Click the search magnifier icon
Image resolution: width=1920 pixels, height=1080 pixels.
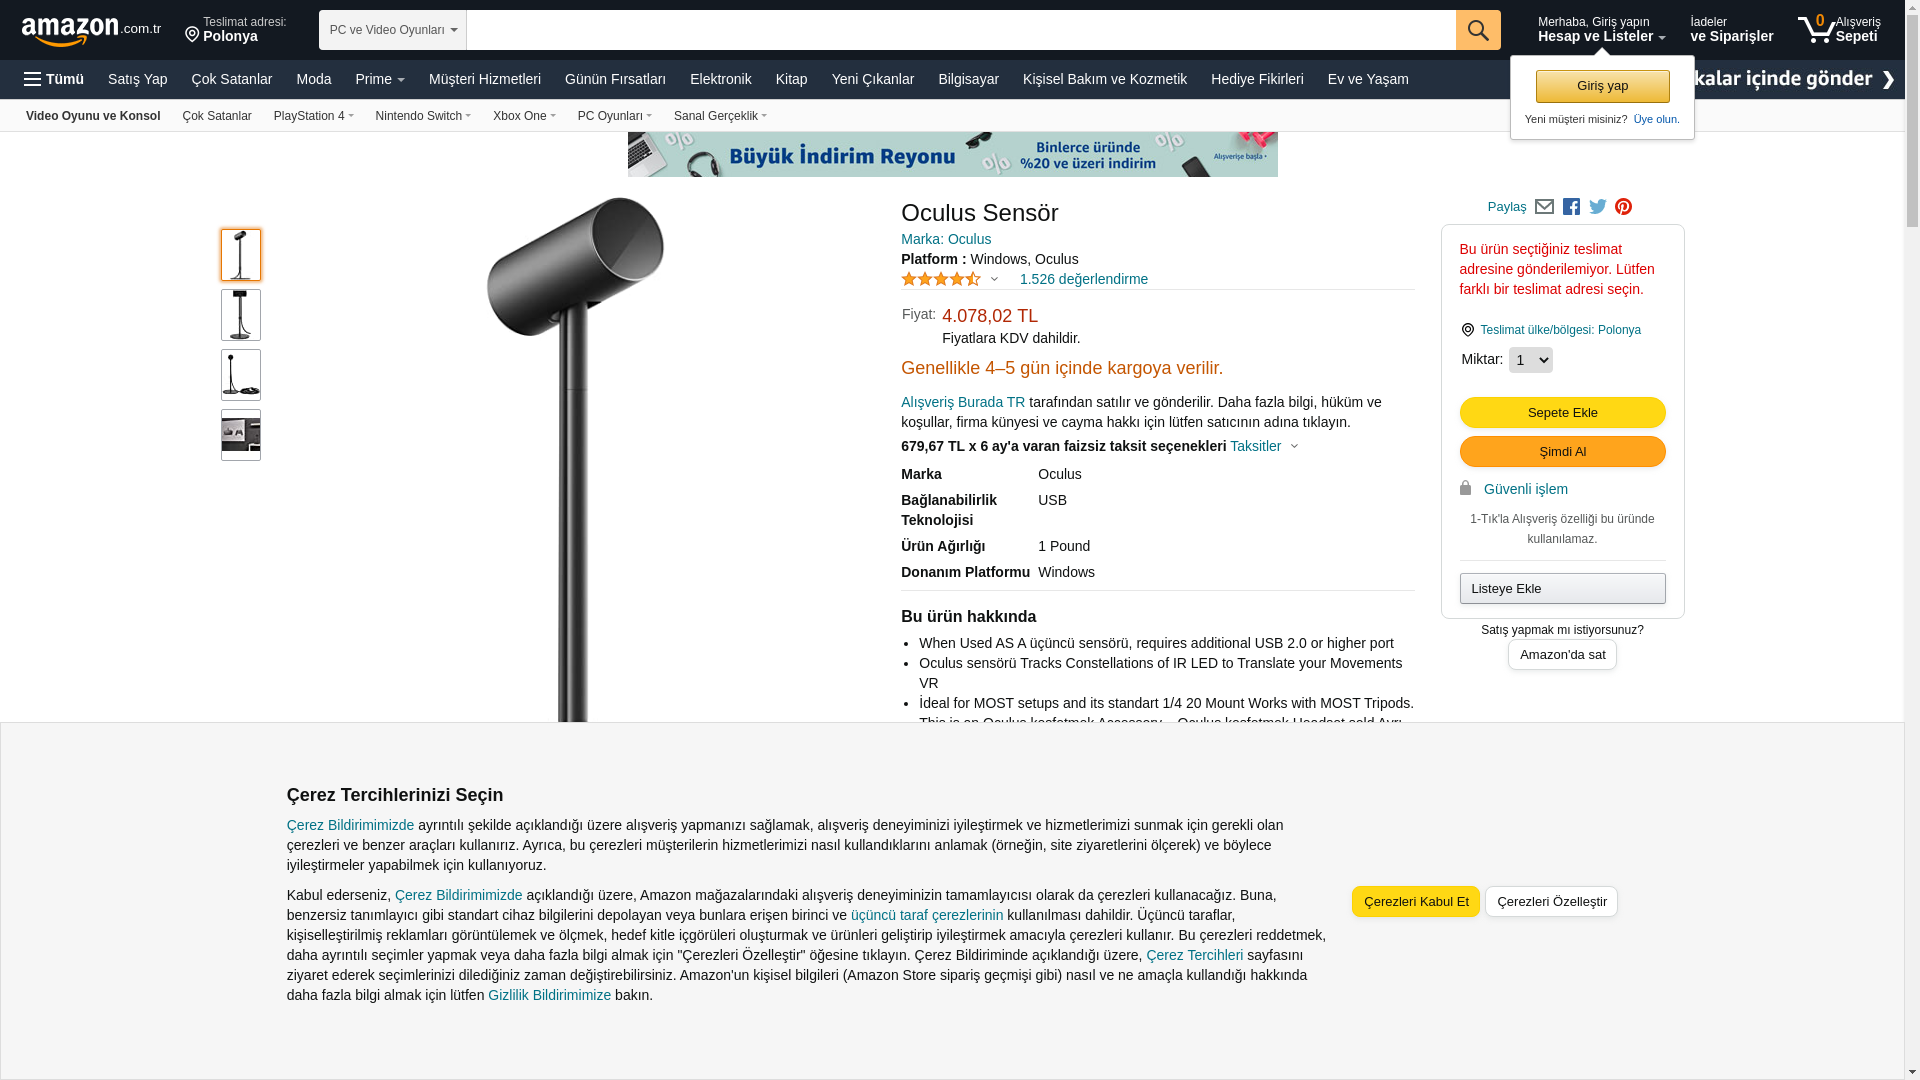click(1478, 30)
